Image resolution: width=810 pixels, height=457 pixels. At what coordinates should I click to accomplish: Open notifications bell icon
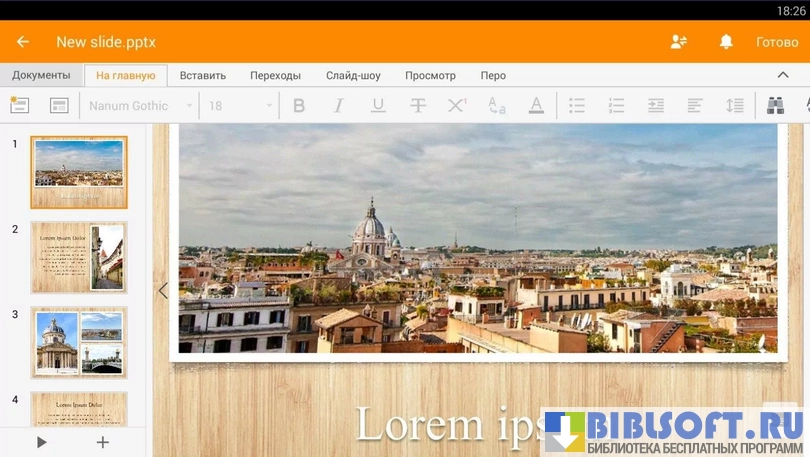point(726,42)
